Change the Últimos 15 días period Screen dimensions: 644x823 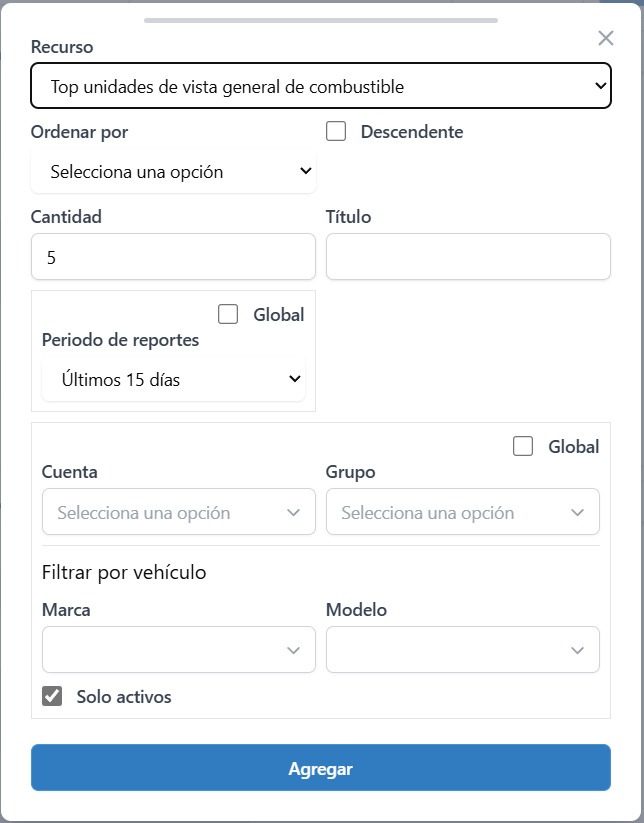pos(173,379)
